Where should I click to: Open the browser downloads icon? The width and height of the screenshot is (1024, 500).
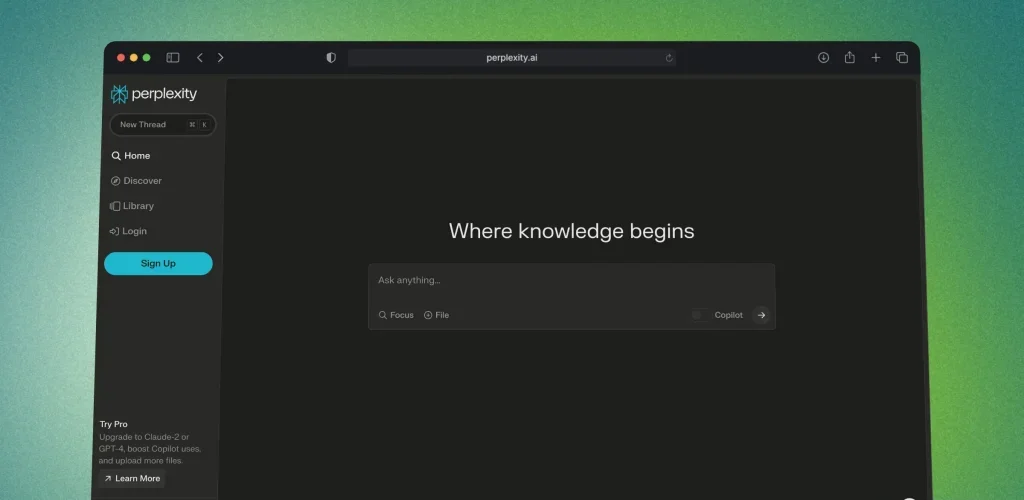[x=823, y=58]
